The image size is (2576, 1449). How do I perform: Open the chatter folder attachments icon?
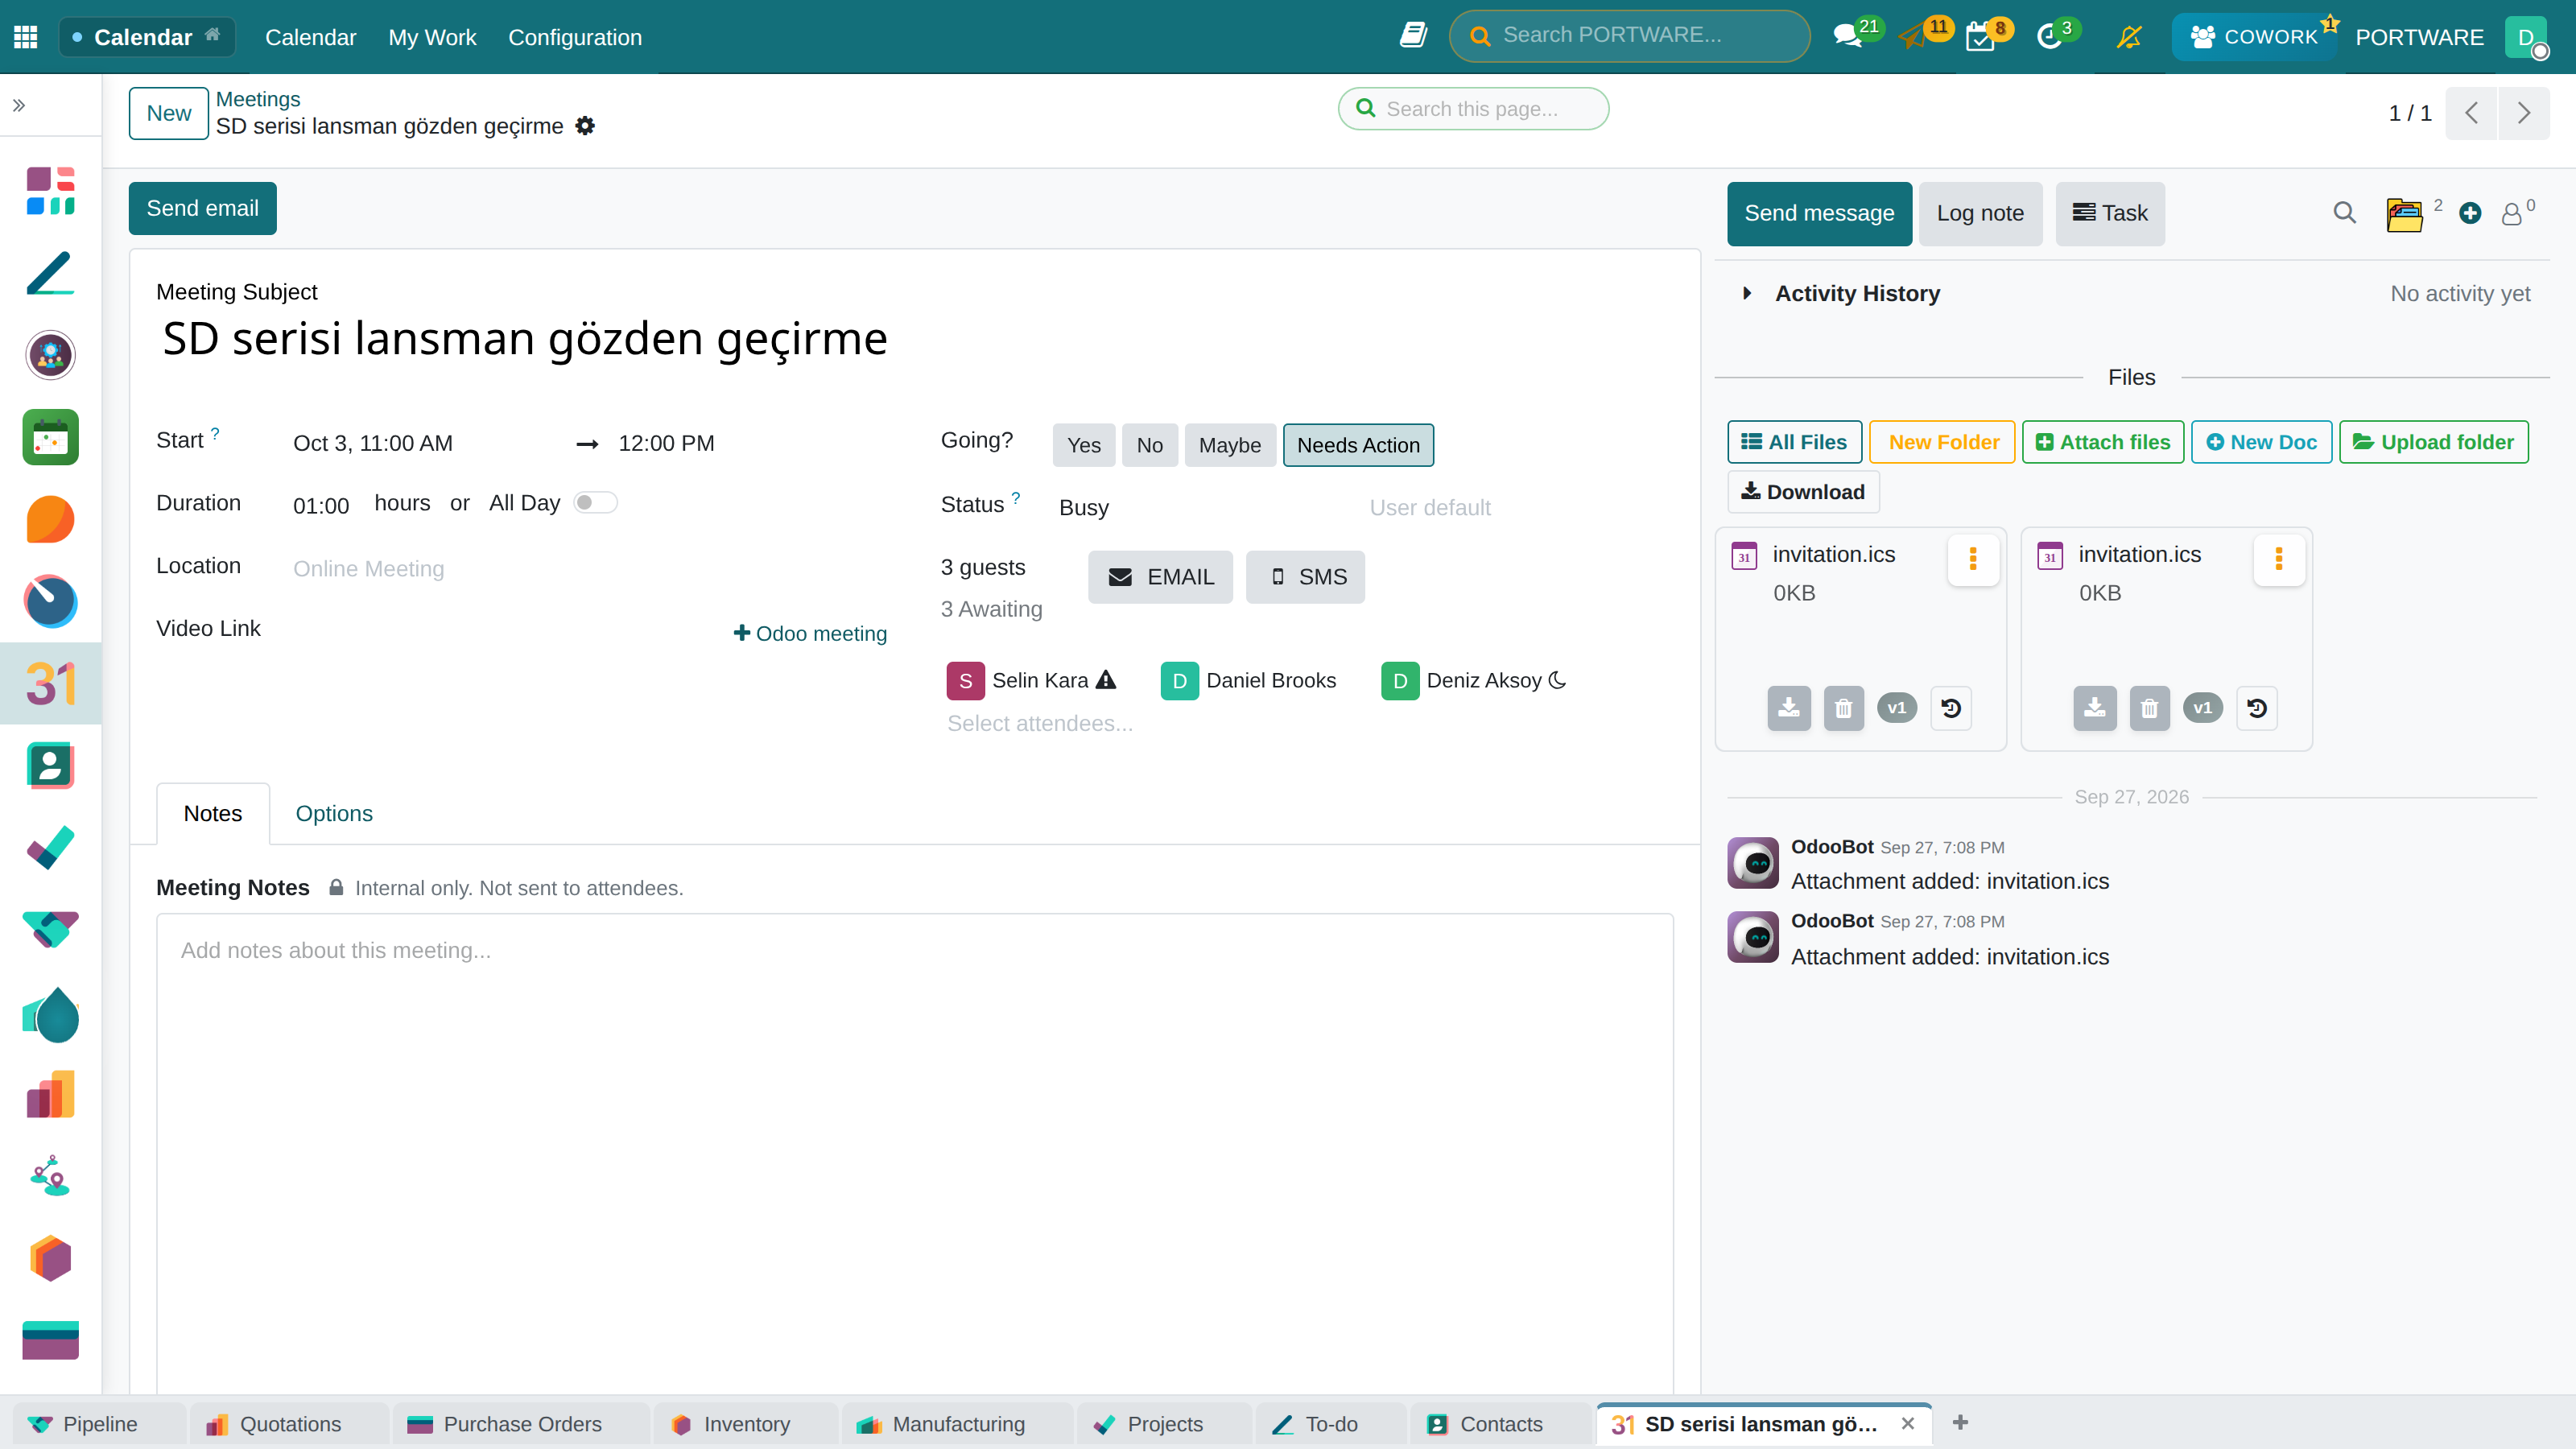pos(2404,214)
